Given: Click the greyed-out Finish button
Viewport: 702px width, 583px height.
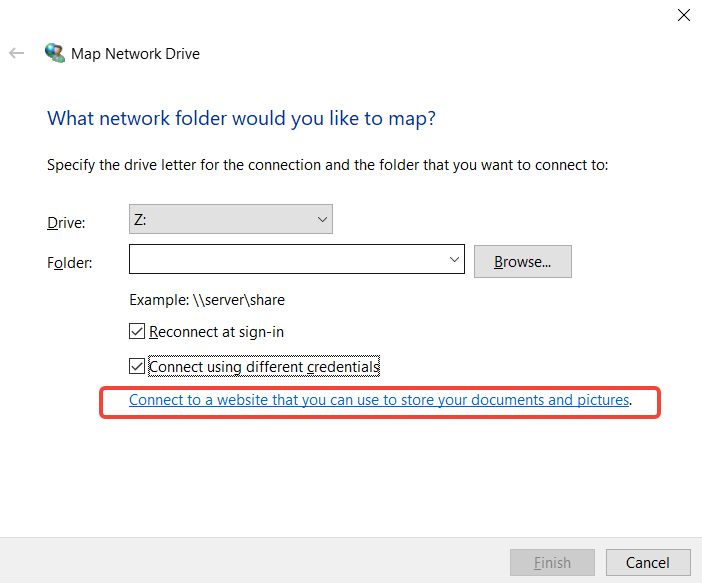Looking at the screenshot, I should pyautogui.click(x=552, y=562).
